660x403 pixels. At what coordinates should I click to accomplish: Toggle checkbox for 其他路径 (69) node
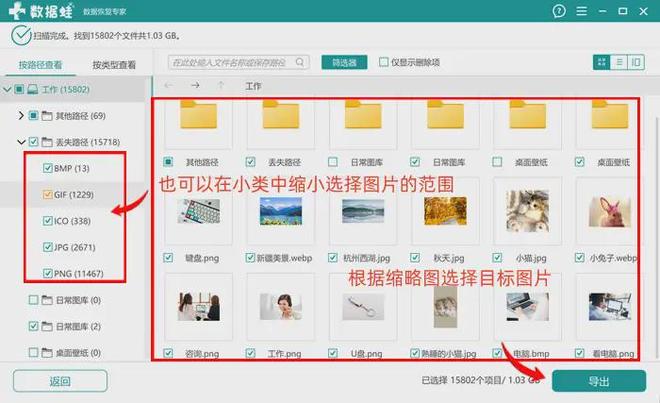tap(33, 115)
